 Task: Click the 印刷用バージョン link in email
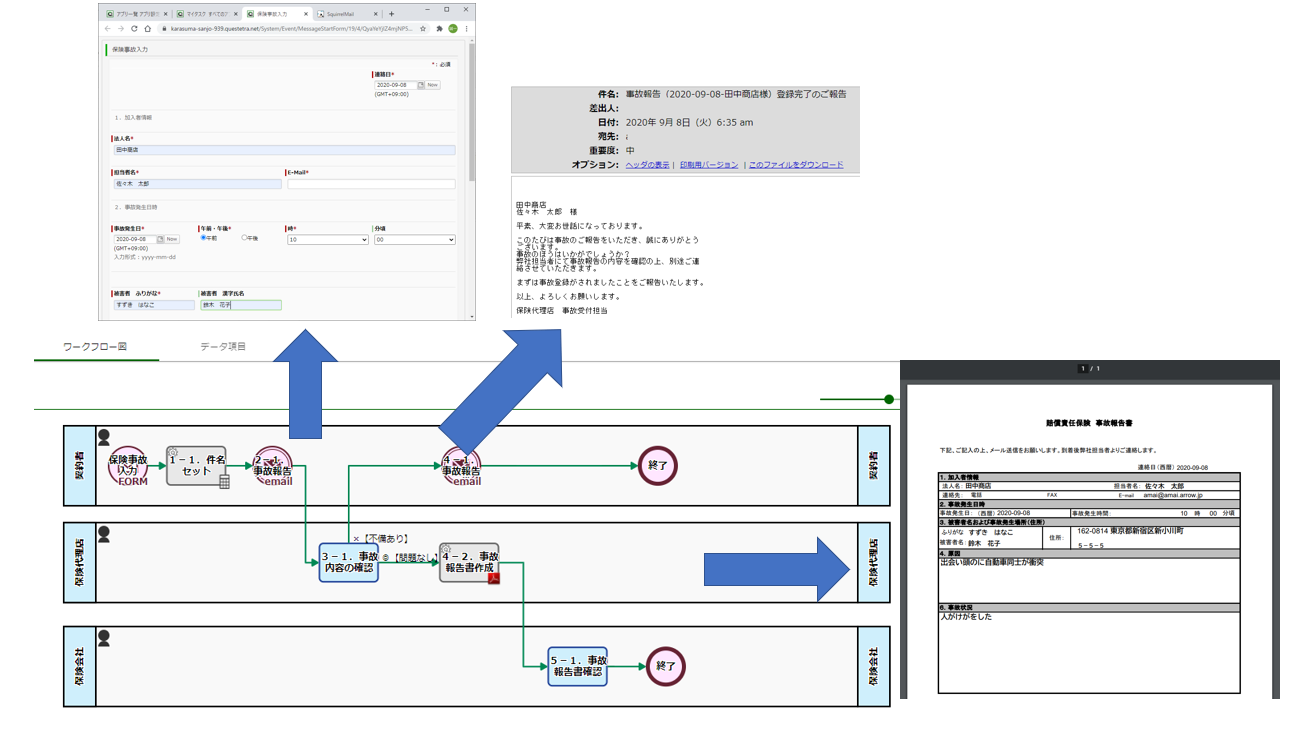(x=709, y=165)
